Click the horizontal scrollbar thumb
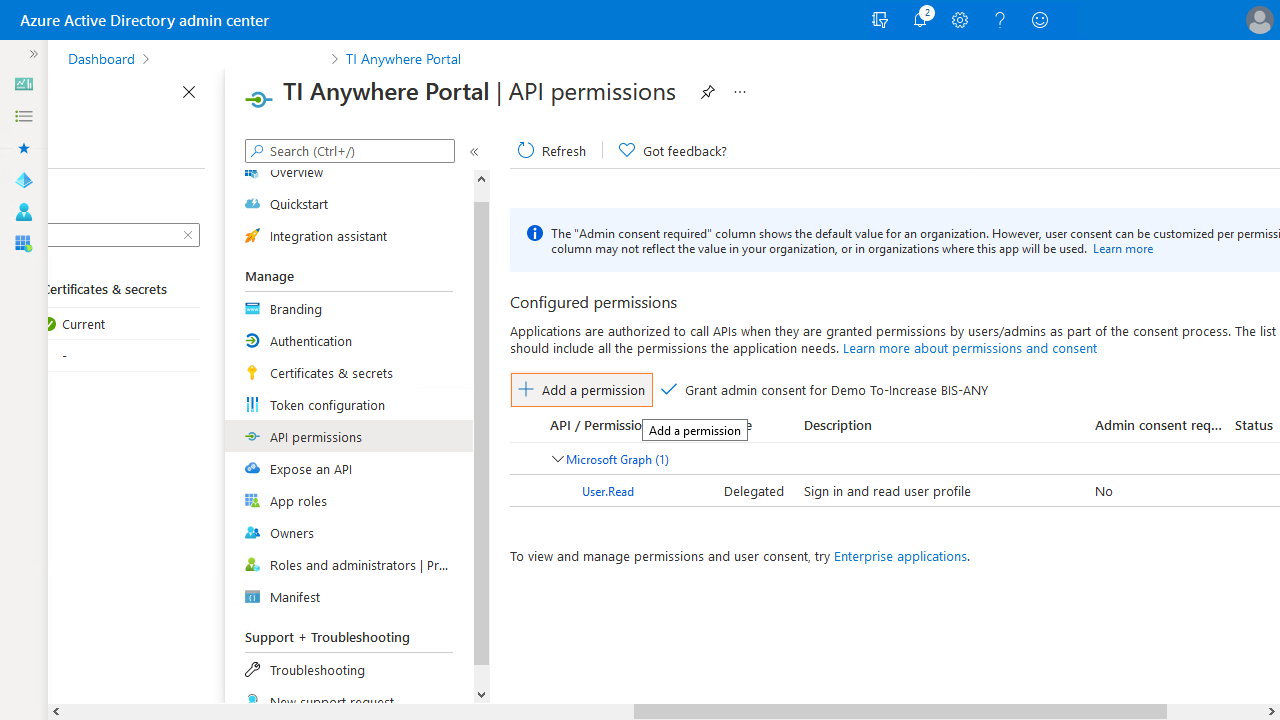The width and height of the screenshot is (1280, 720). (x=900, y=711)
